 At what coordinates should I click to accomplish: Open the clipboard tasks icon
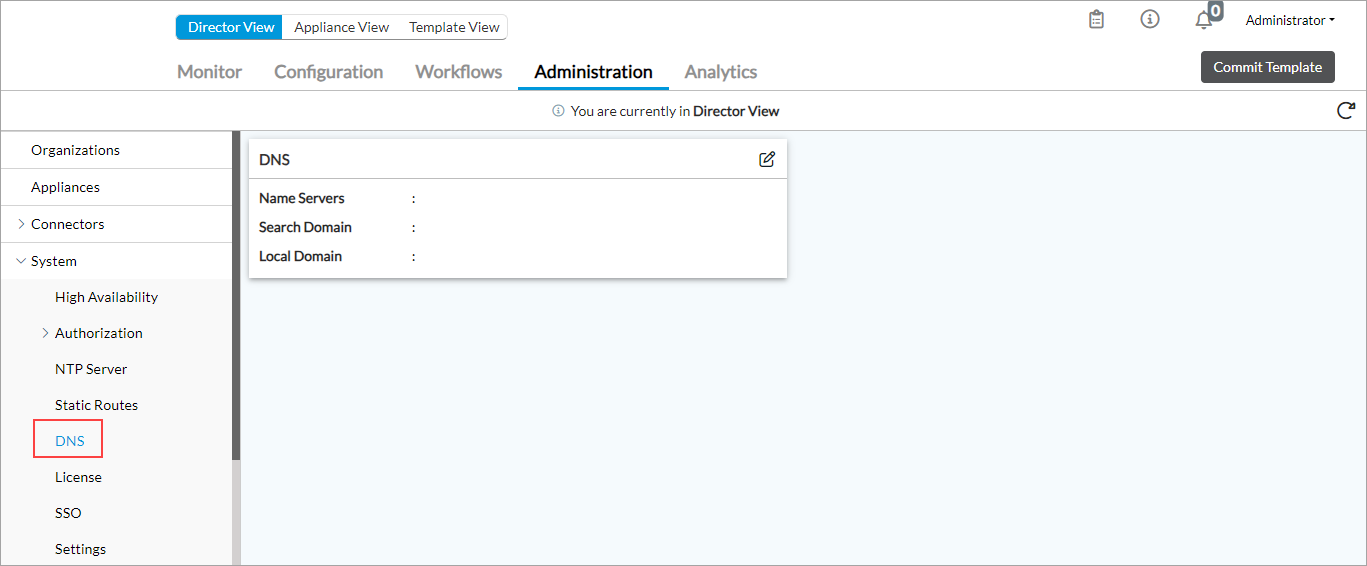1097,20
